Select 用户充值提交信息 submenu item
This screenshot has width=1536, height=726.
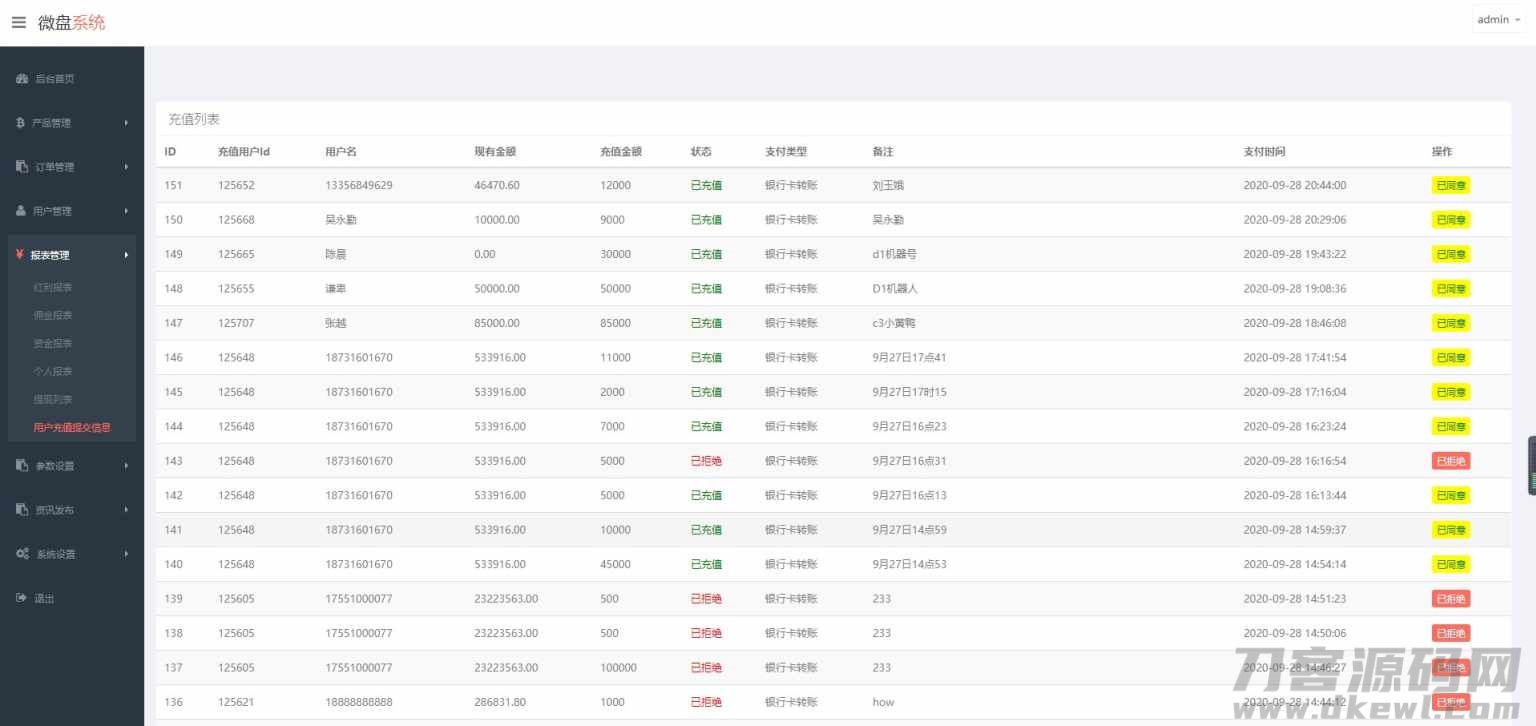tap(72, 428)
